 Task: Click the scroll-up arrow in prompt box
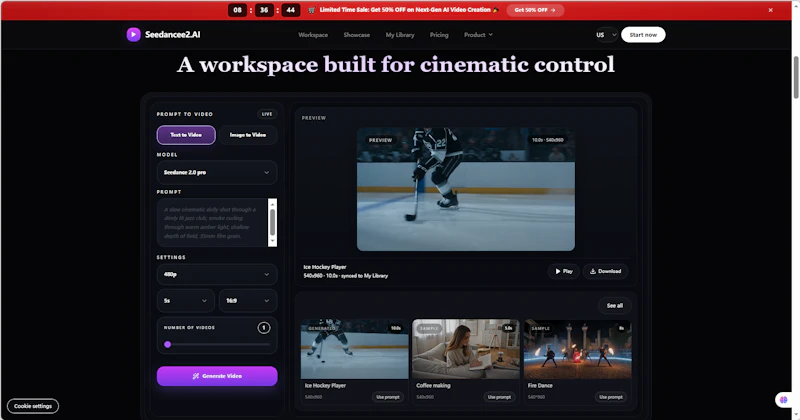click(x=272, y=204)
